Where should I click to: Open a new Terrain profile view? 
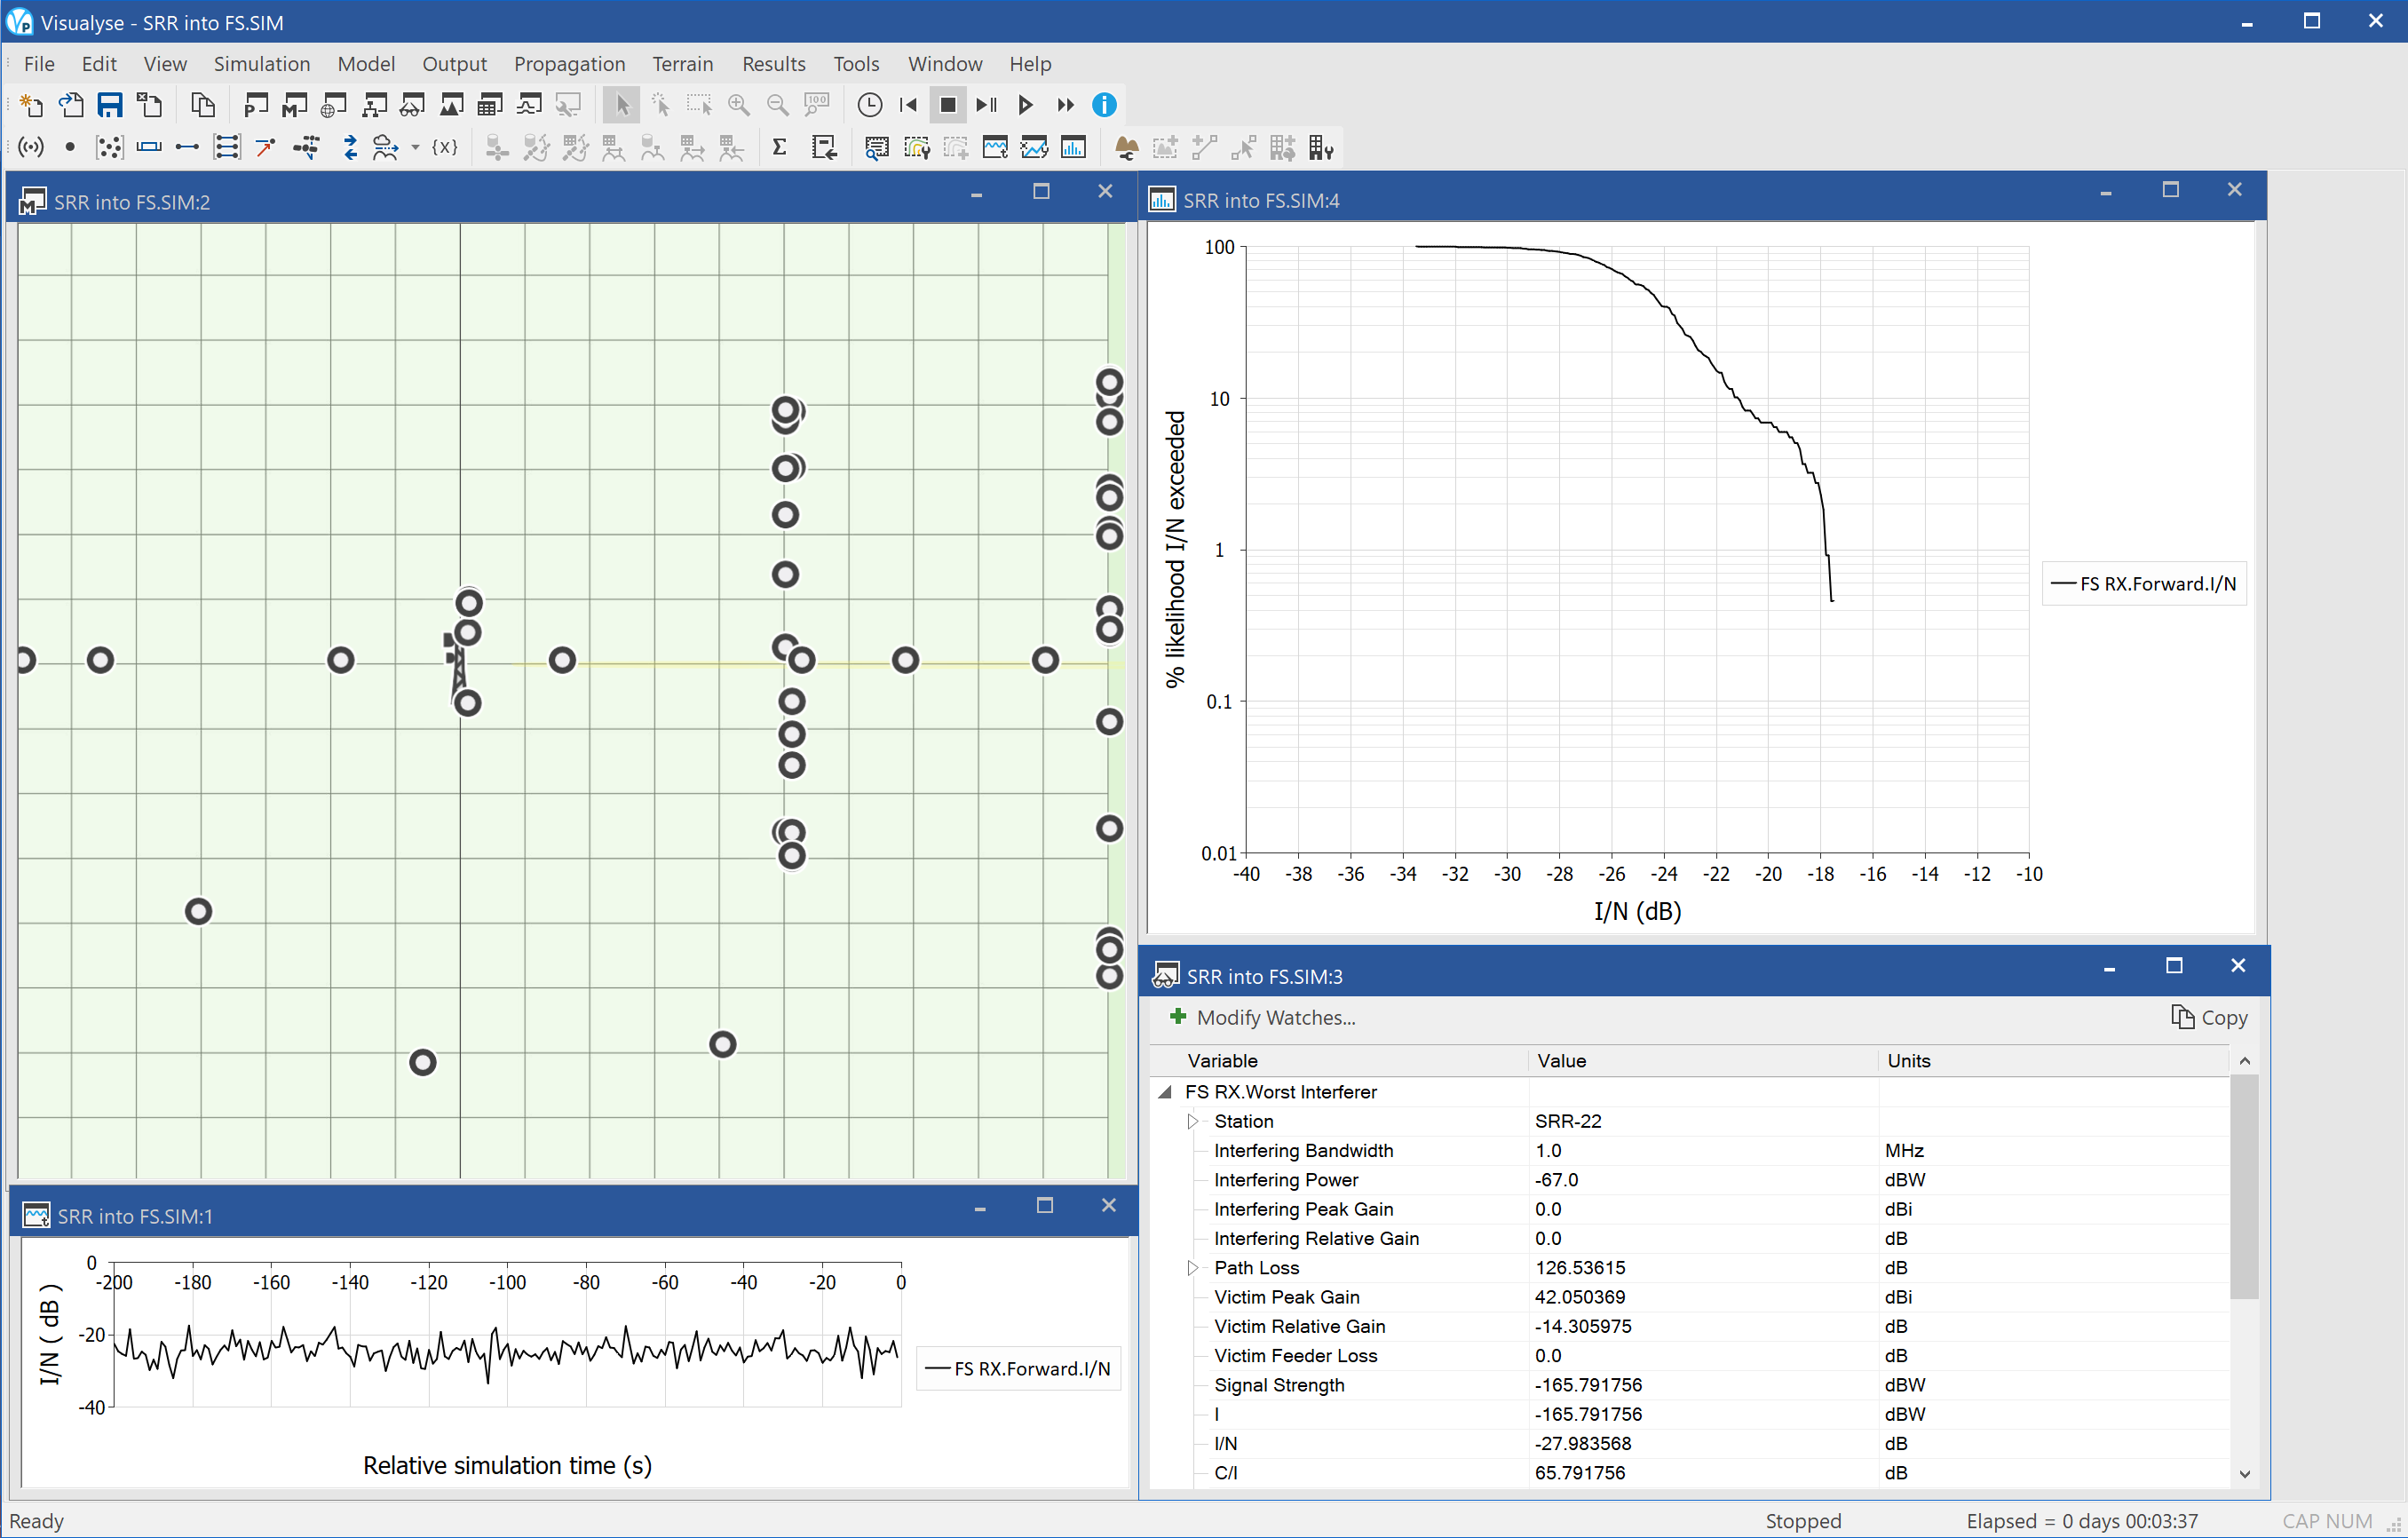click(451, 105)
